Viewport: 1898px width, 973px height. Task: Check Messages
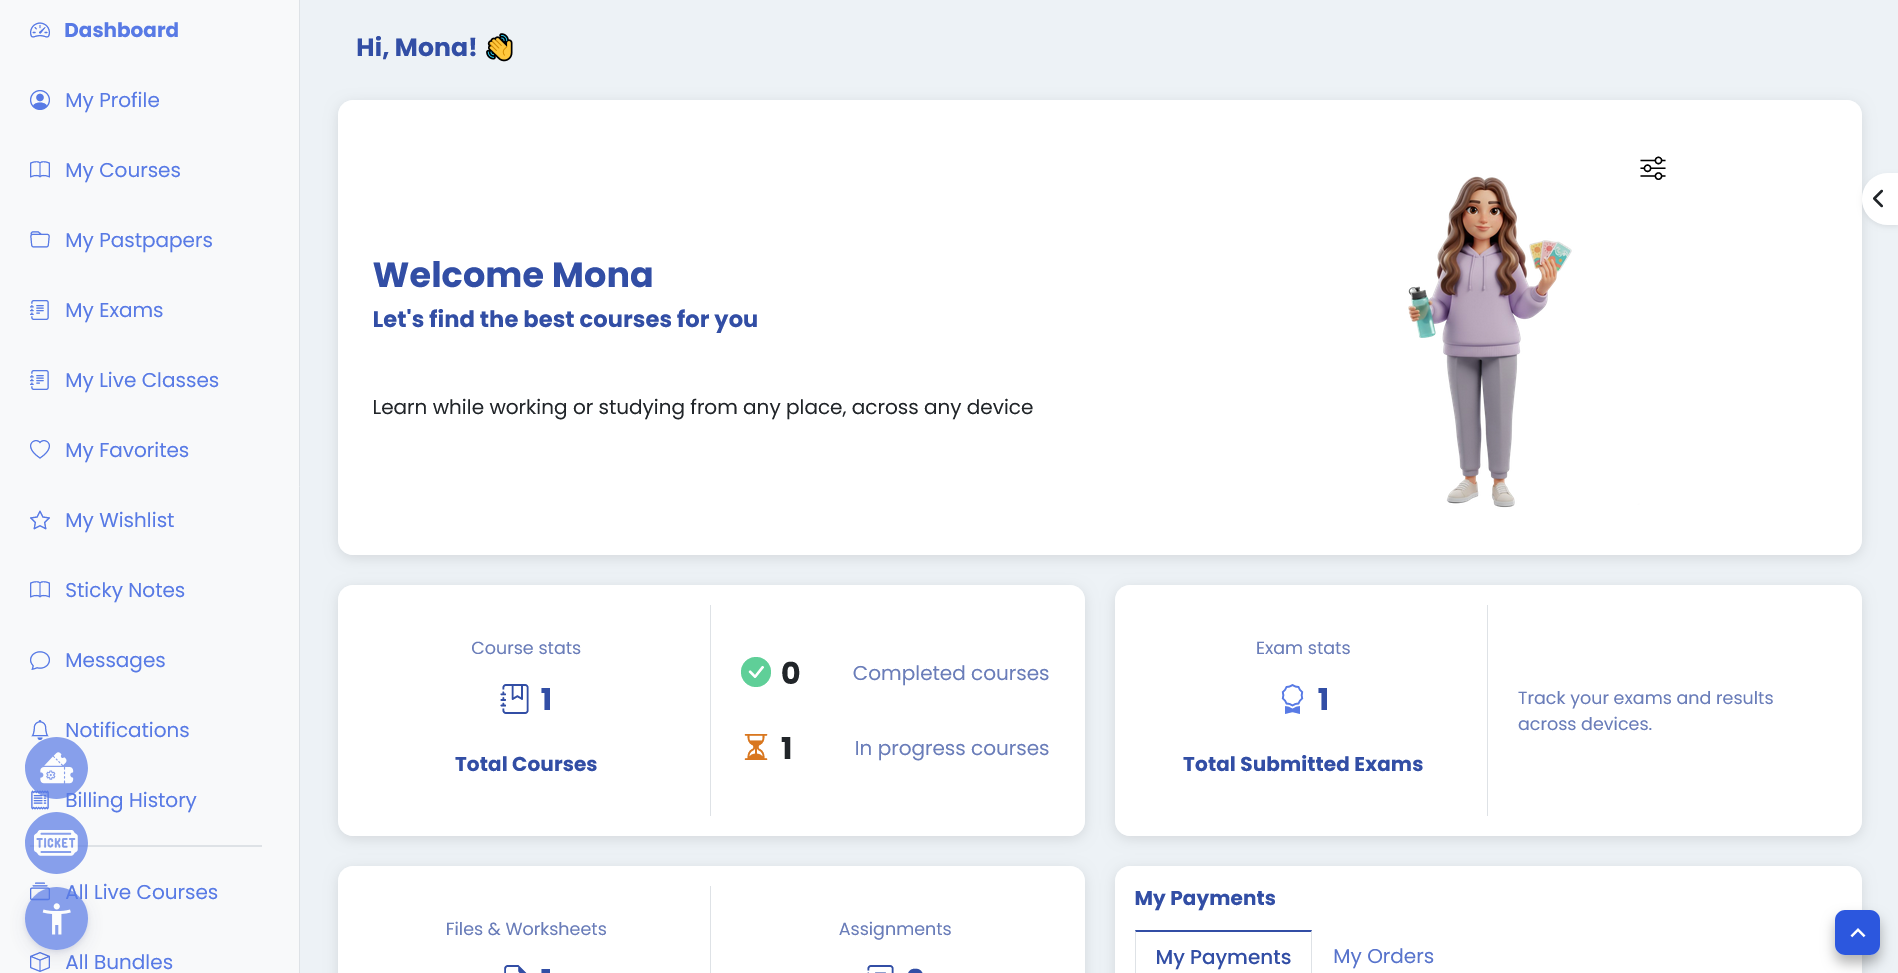(x=114, y=660)
